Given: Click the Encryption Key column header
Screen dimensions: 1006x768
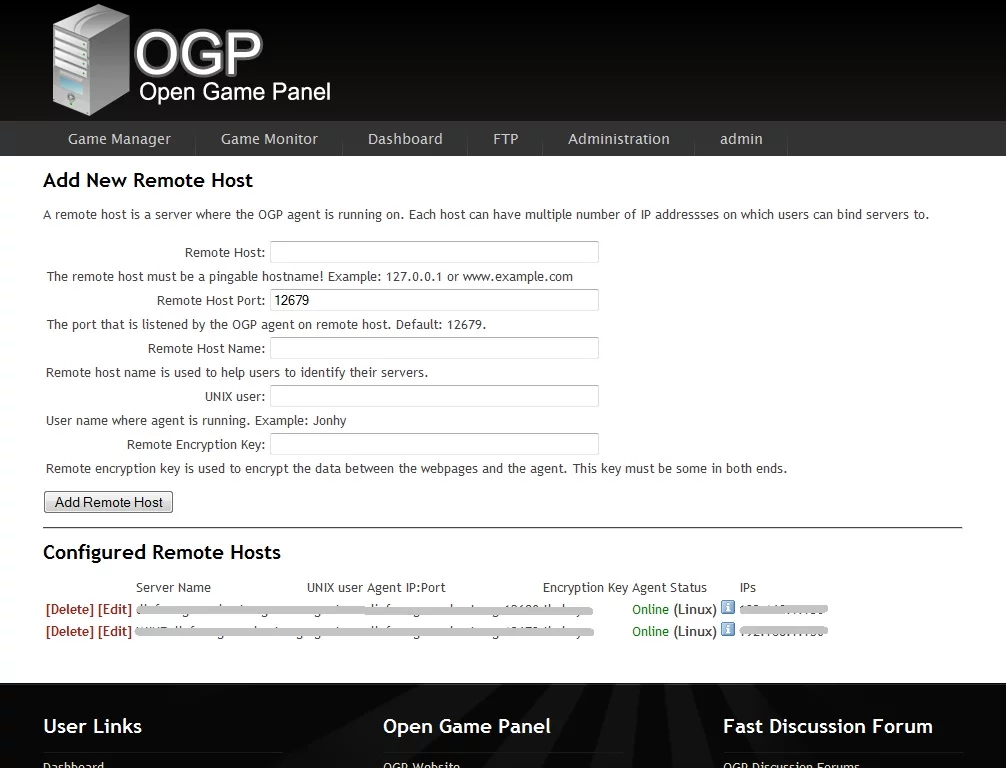Looking at the screenshot, I should point(585,588).
